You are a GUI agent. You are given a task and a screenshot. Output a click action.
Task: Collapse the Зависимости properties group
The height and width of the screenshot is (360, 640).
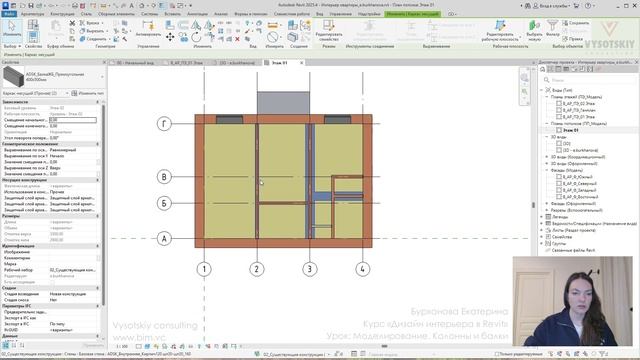click(x=98, y=102)
